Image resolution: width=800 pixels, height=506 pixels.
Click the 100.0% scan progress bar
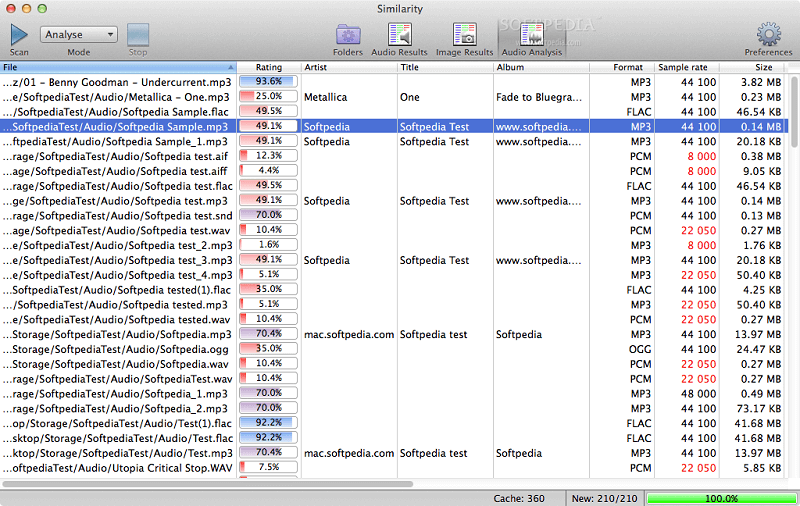point(721,498)
